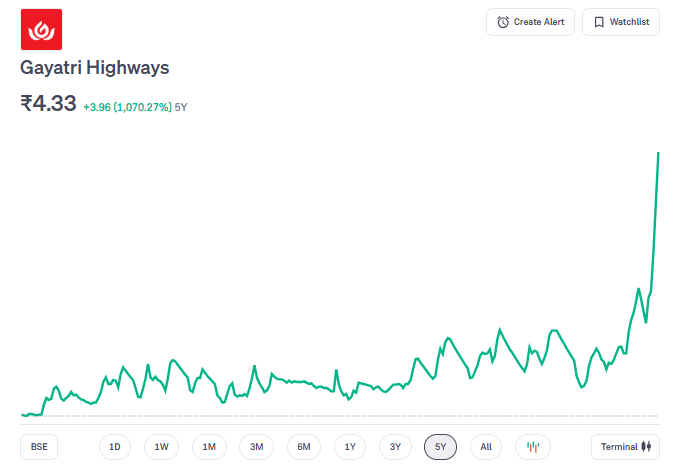Select the active 5Y range
The image size is (683, 471).
(x=440, y=447)
